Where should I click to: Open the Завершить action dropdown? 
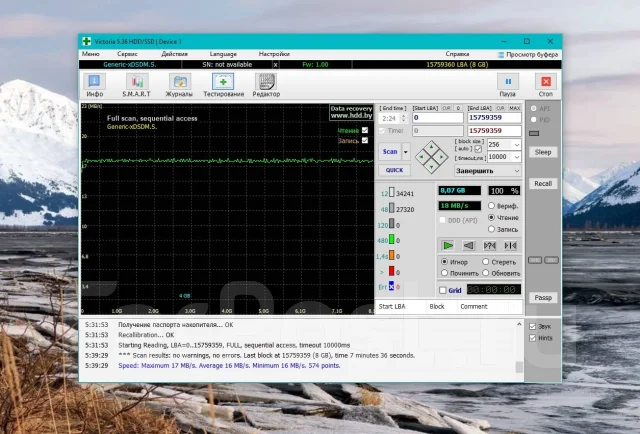(488, 171)
